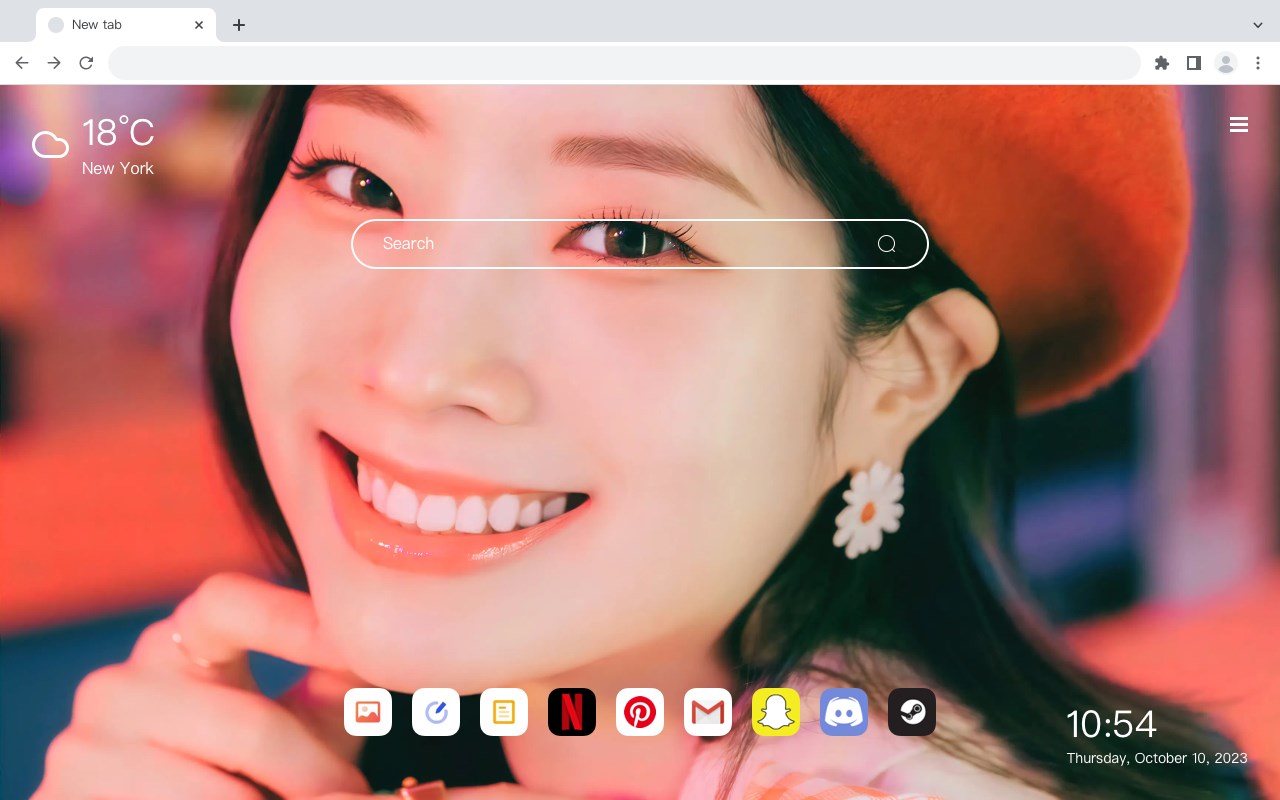The height and width of the screenshot is (800, 1280).
Task: Go forward to next page
Action: [54, 63]
